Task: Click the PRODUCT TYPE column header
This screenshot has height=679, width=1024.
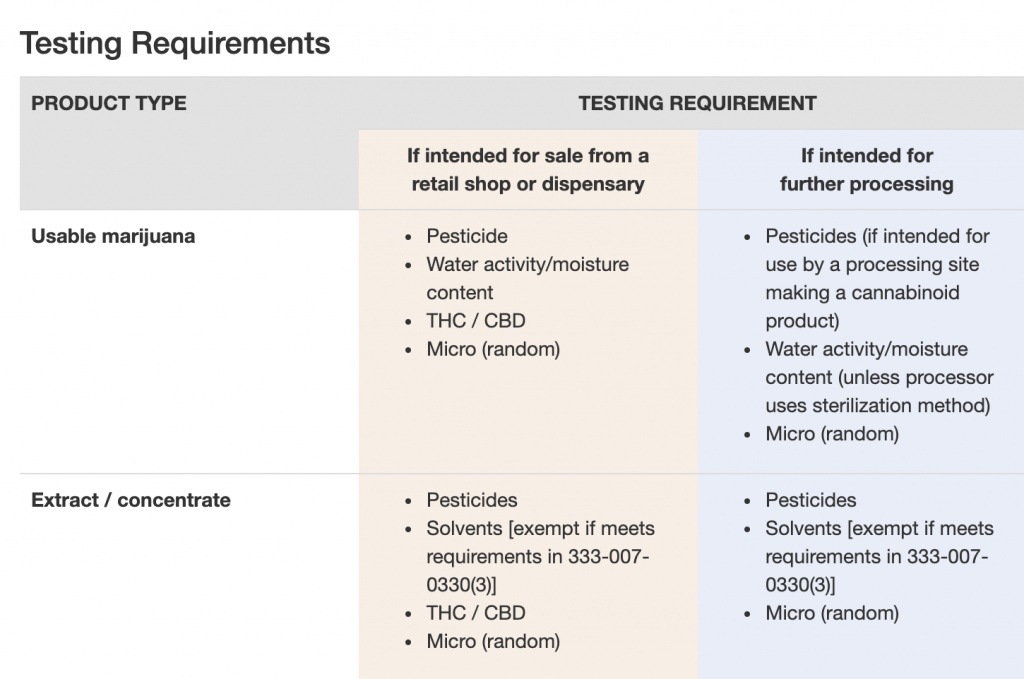Action: tap(109, 103)
